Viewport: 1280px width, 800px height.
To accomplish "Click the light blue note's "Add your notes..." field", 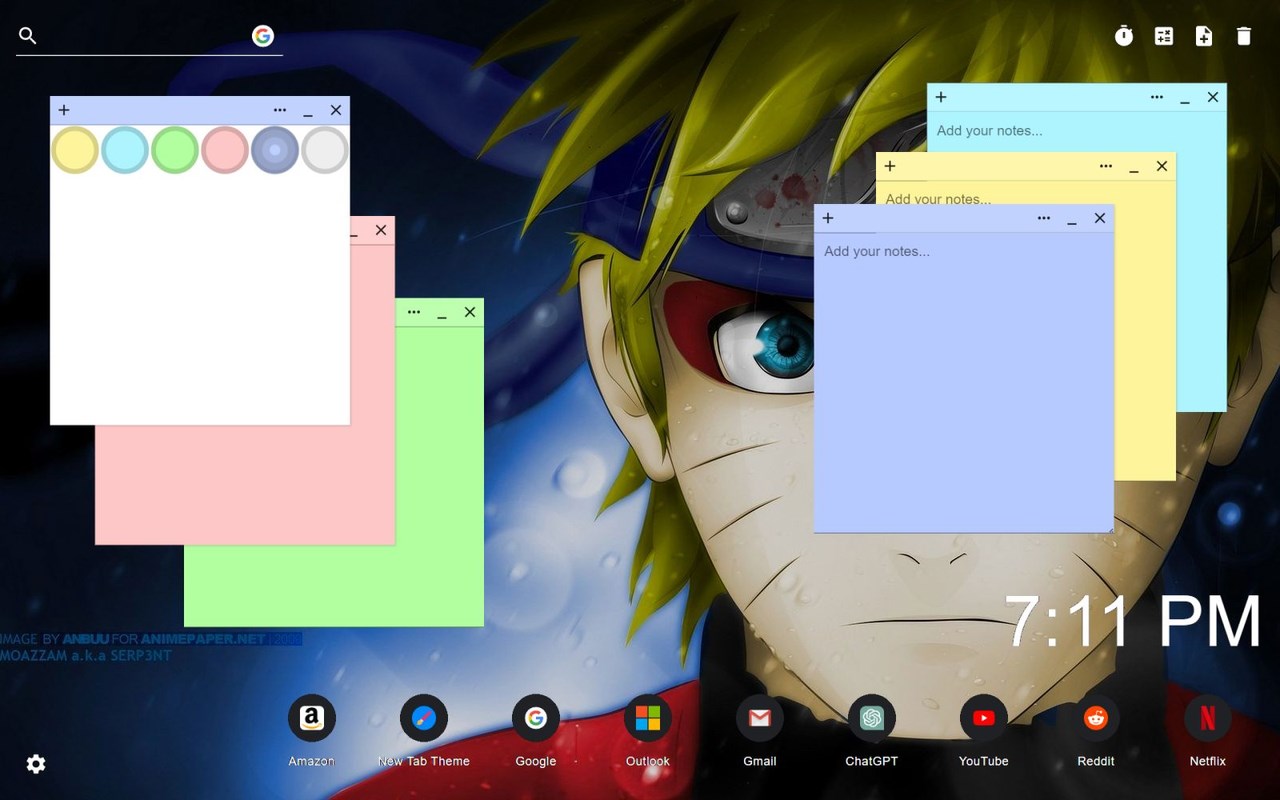I will click(x=1076, y=131).
